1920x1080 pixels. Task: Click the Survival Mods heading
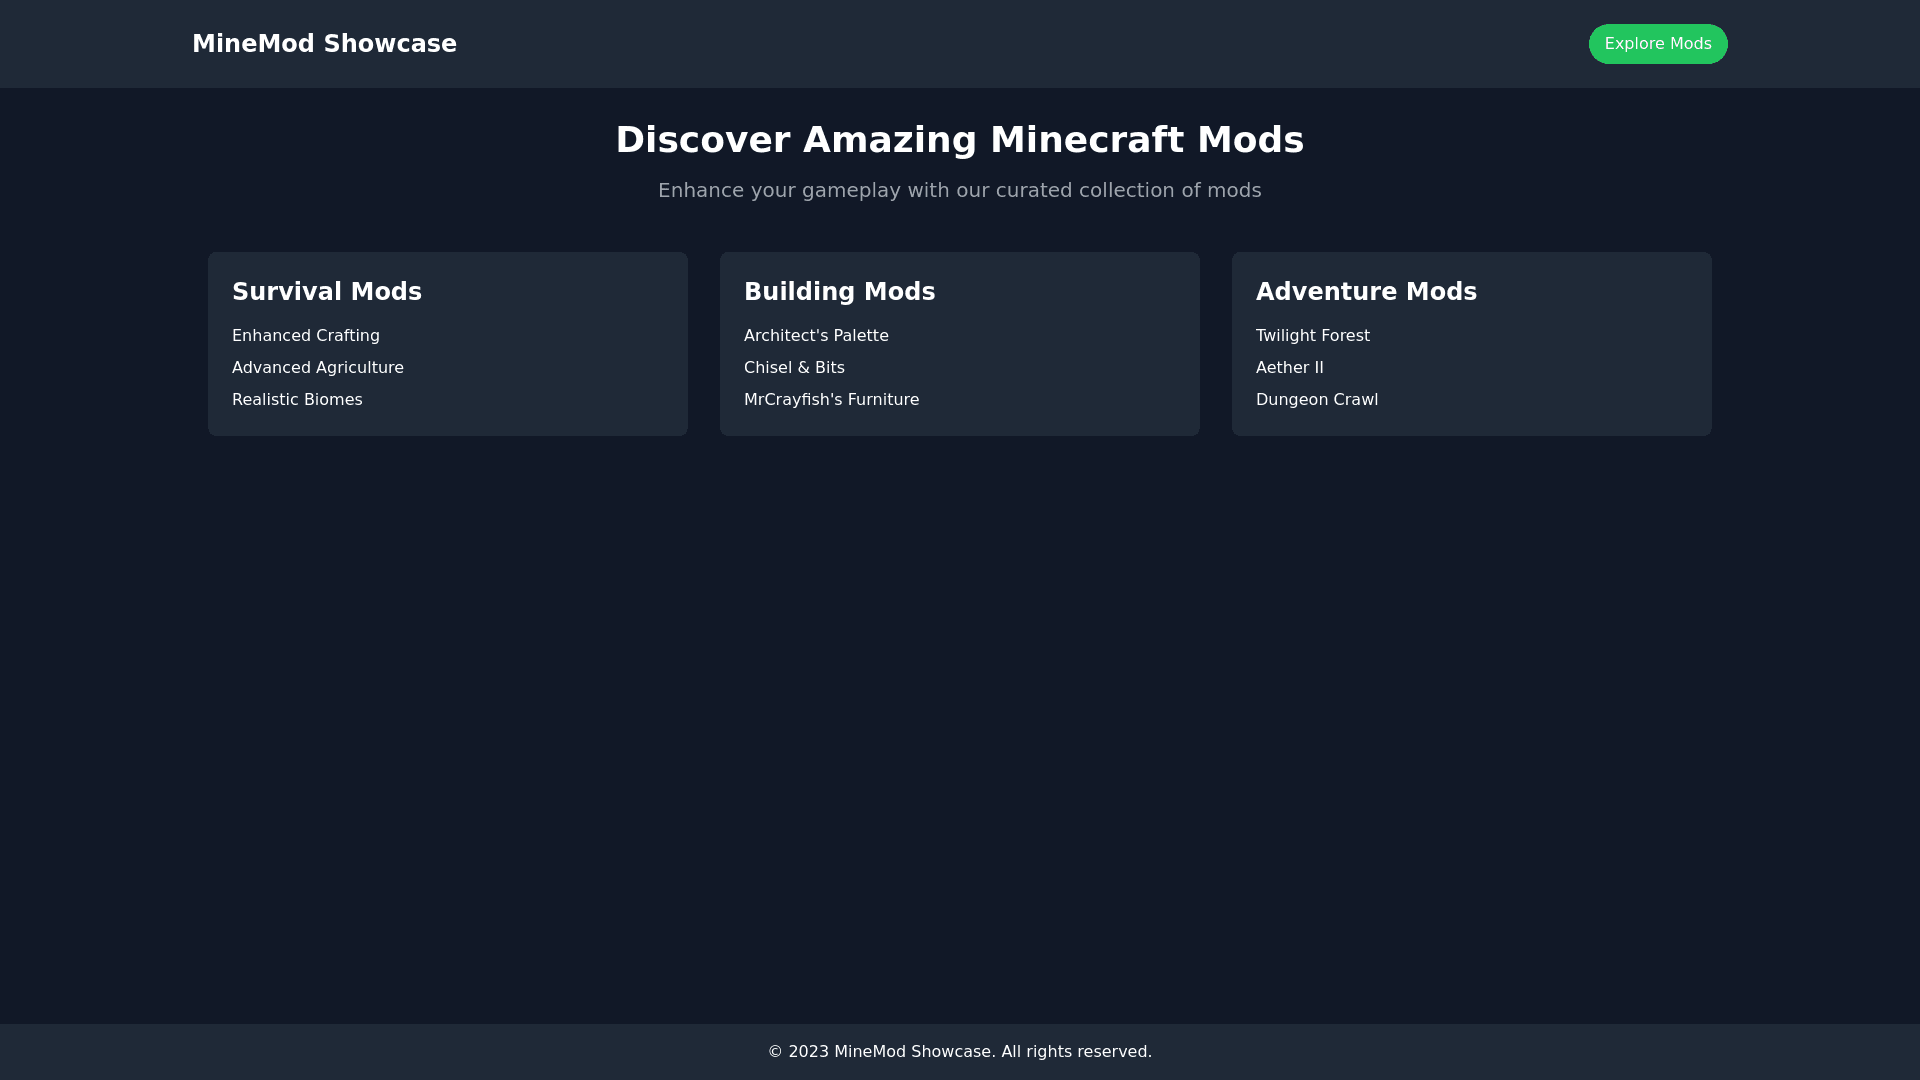(x=327, y=292)
